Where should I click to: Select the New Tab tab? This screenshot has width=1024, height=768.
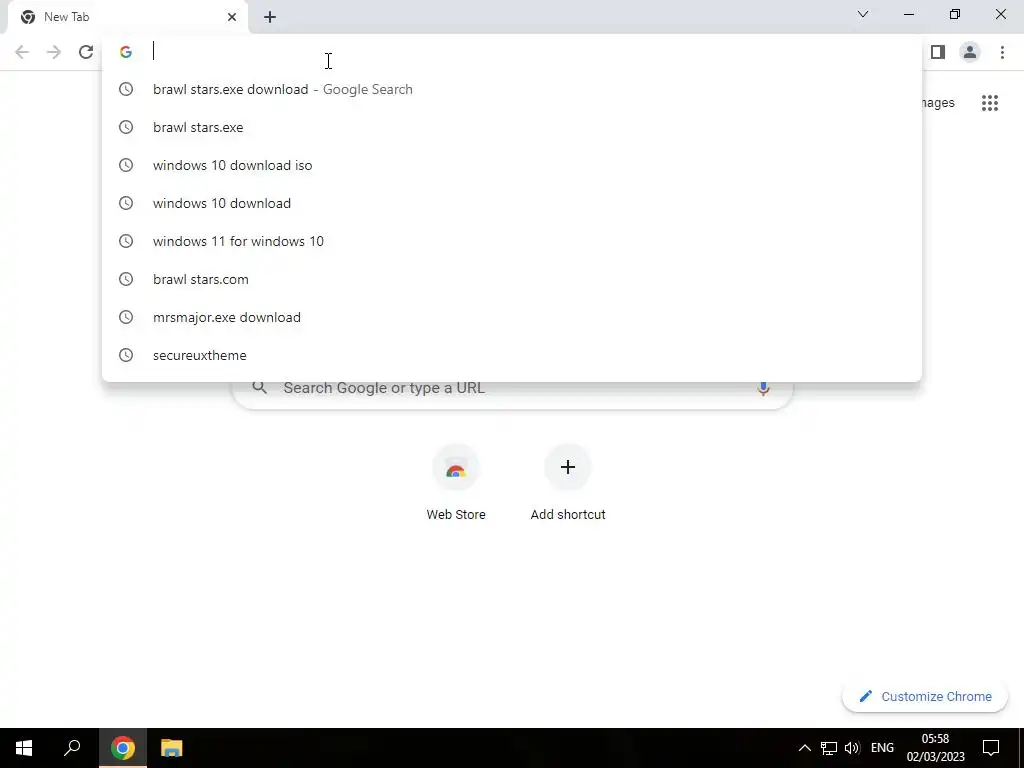(x=128, y=17)
